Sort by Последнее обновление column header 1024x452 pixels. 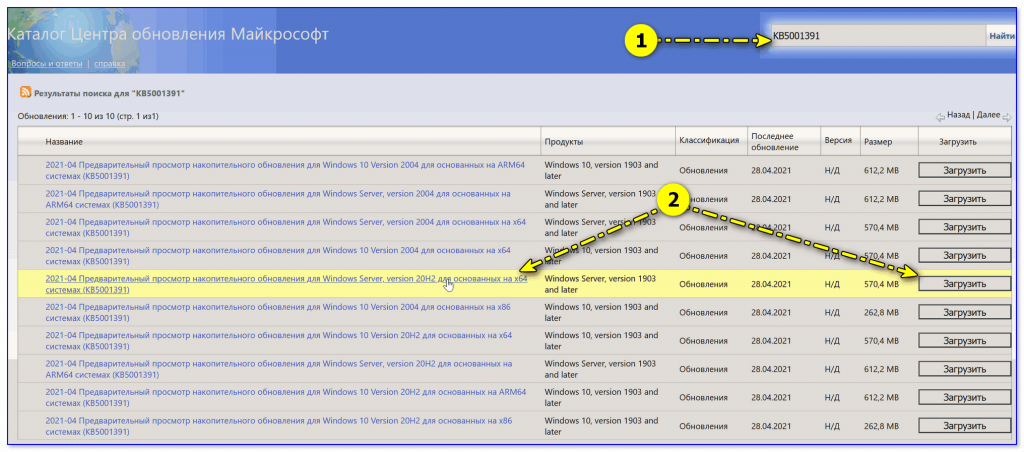774,141
